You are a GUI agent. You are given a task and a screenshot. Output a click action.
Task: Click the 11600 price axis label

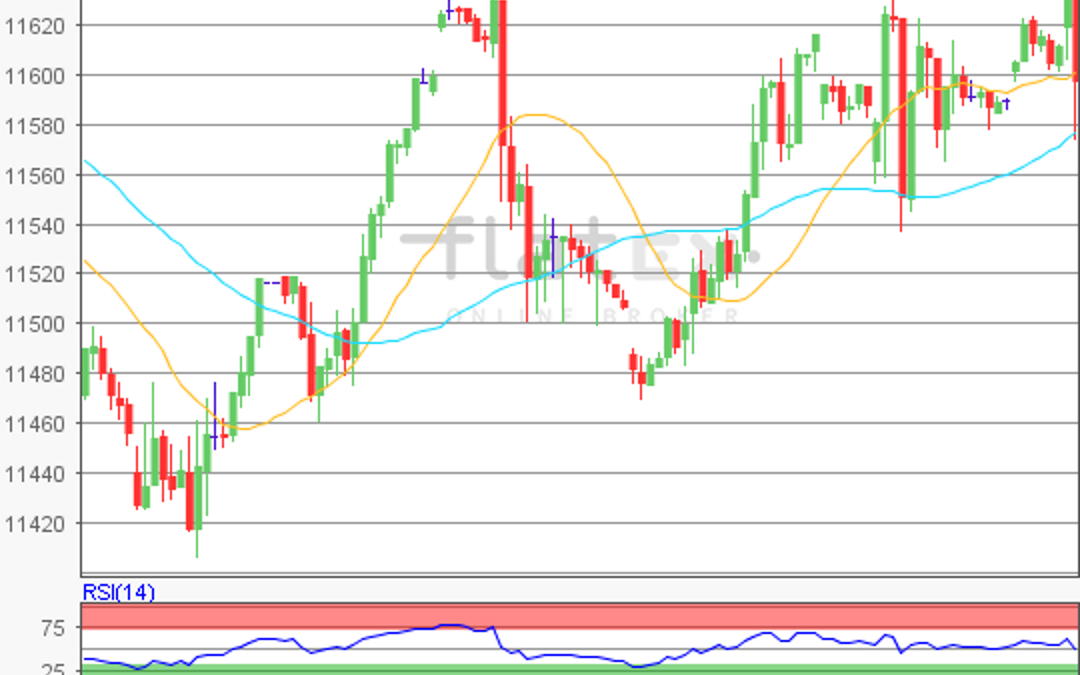click(34, 76)
